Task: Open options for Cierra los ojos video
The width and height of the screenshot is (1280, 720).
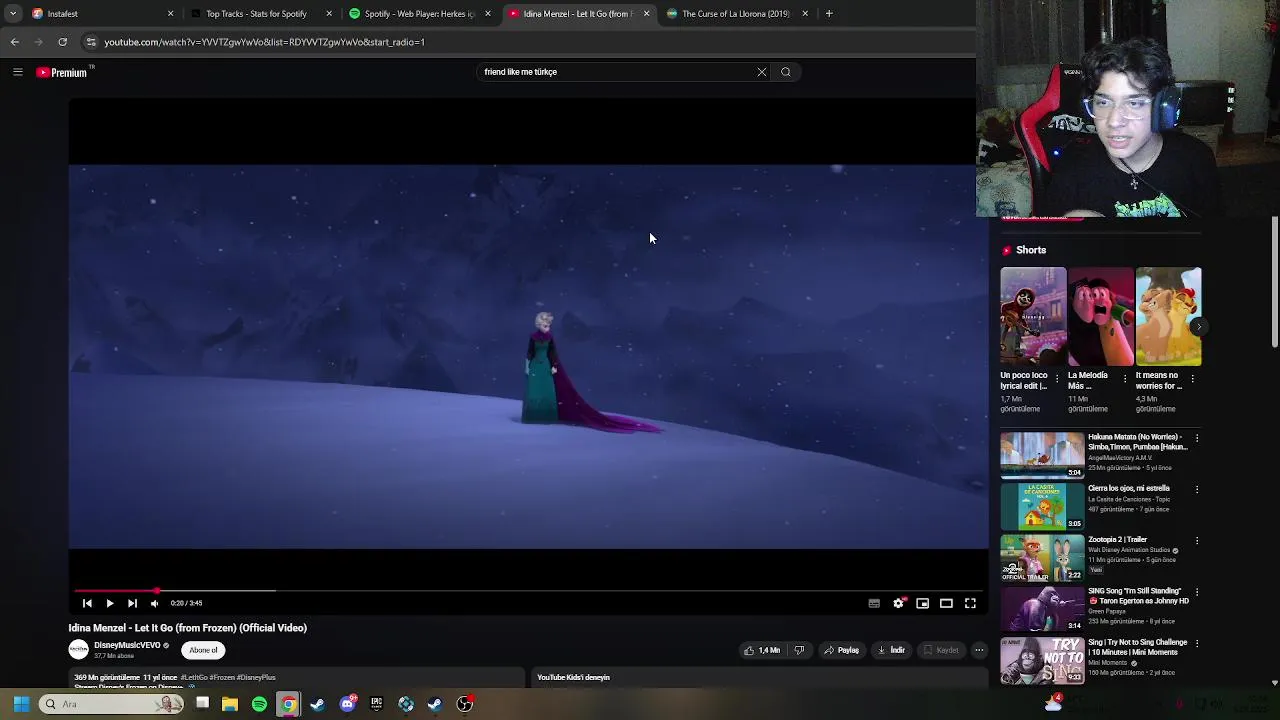Action: pyautogui.click(x=1197, y=490)
